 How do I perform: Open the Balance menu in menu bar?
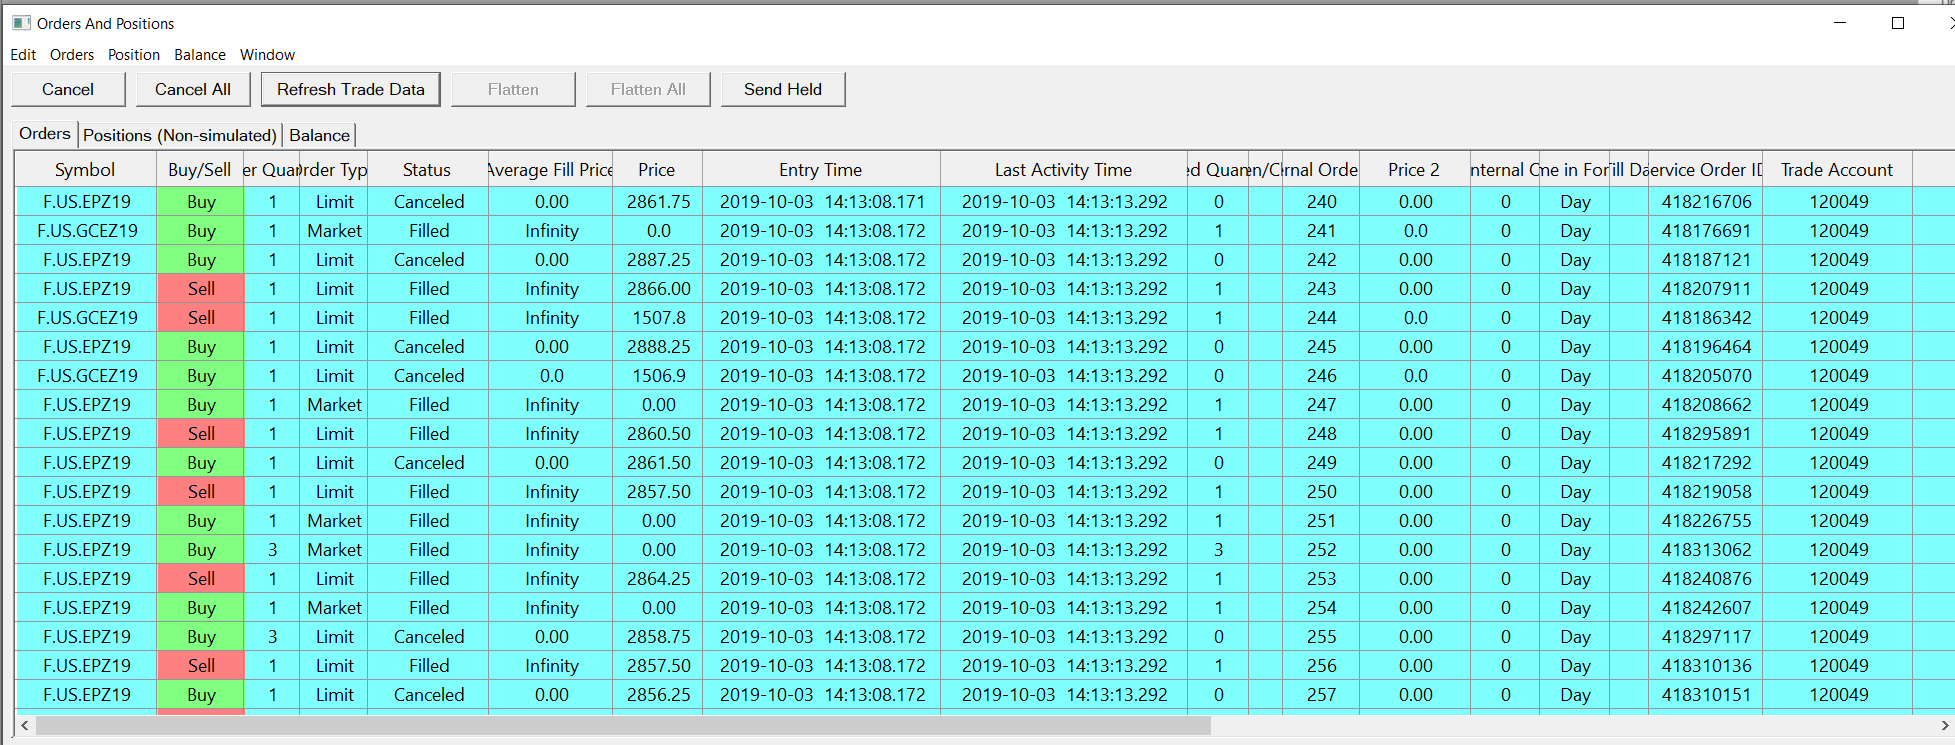point(200,55)
